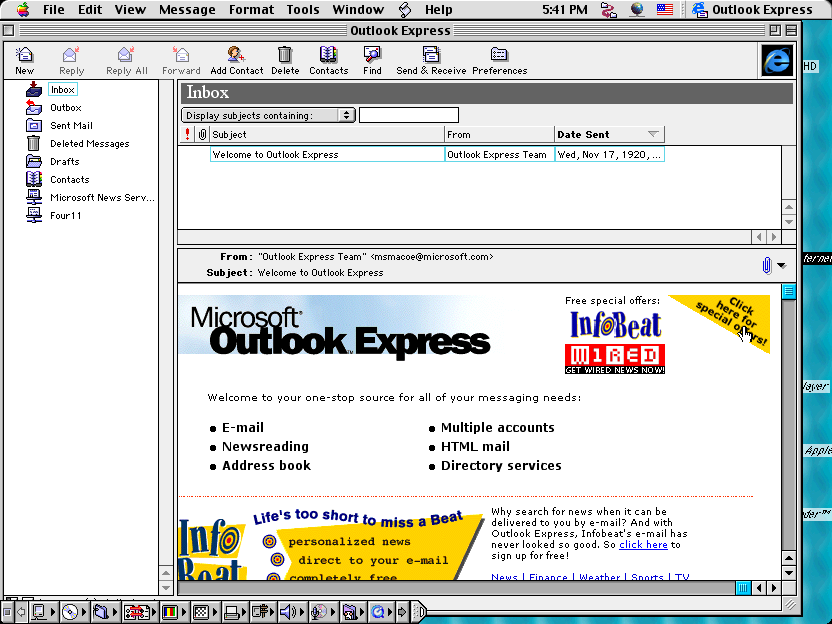Click the preview pane vertical scroll thumb
Screen dimensions: 832x624
click(789, 291)
